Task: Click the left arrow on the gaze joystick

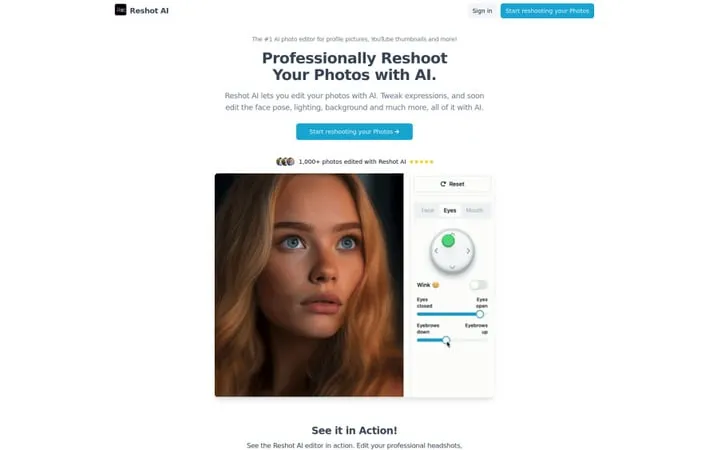Action: tap(436, 251)
